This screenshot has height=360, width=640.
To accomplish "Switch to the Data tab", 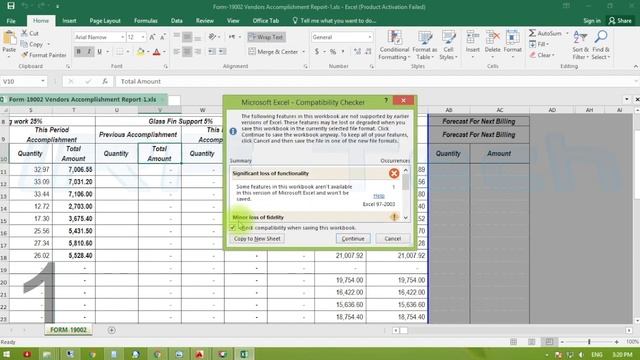I will 177,21.
